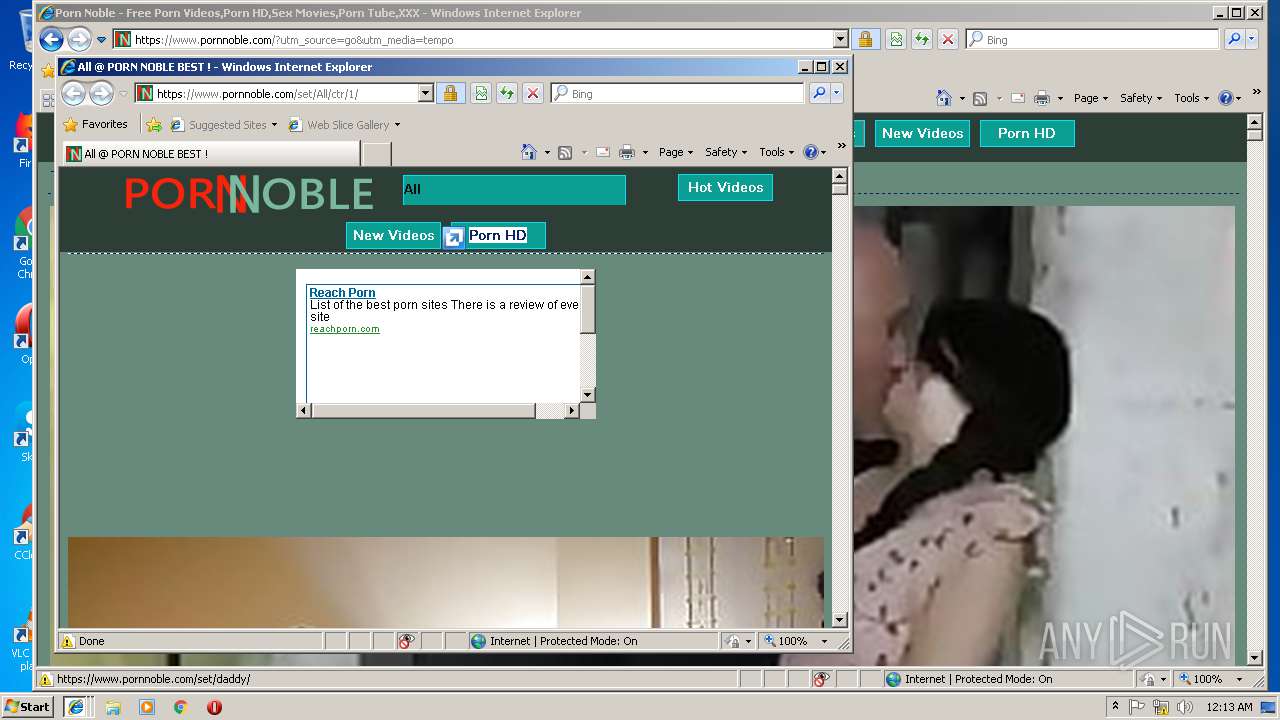Expand the rear window address bar dropdown

tap(840, 39)
